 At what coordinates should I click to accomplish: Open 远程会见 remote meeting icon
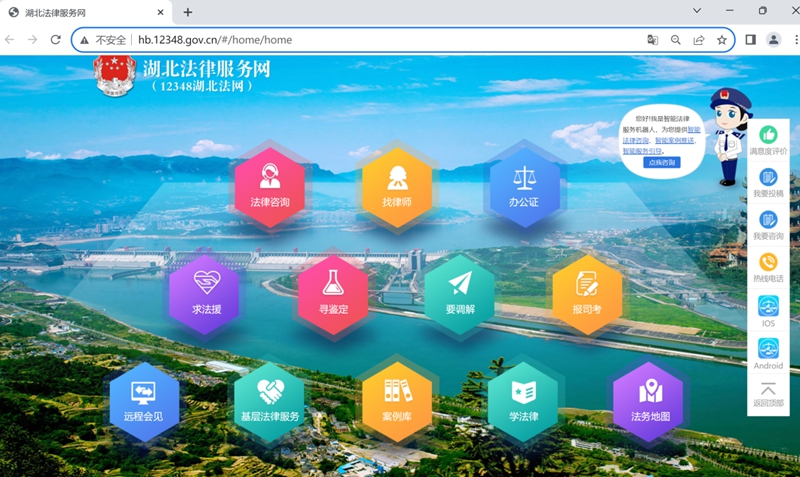pyautogui.click(x=143, y=399)
